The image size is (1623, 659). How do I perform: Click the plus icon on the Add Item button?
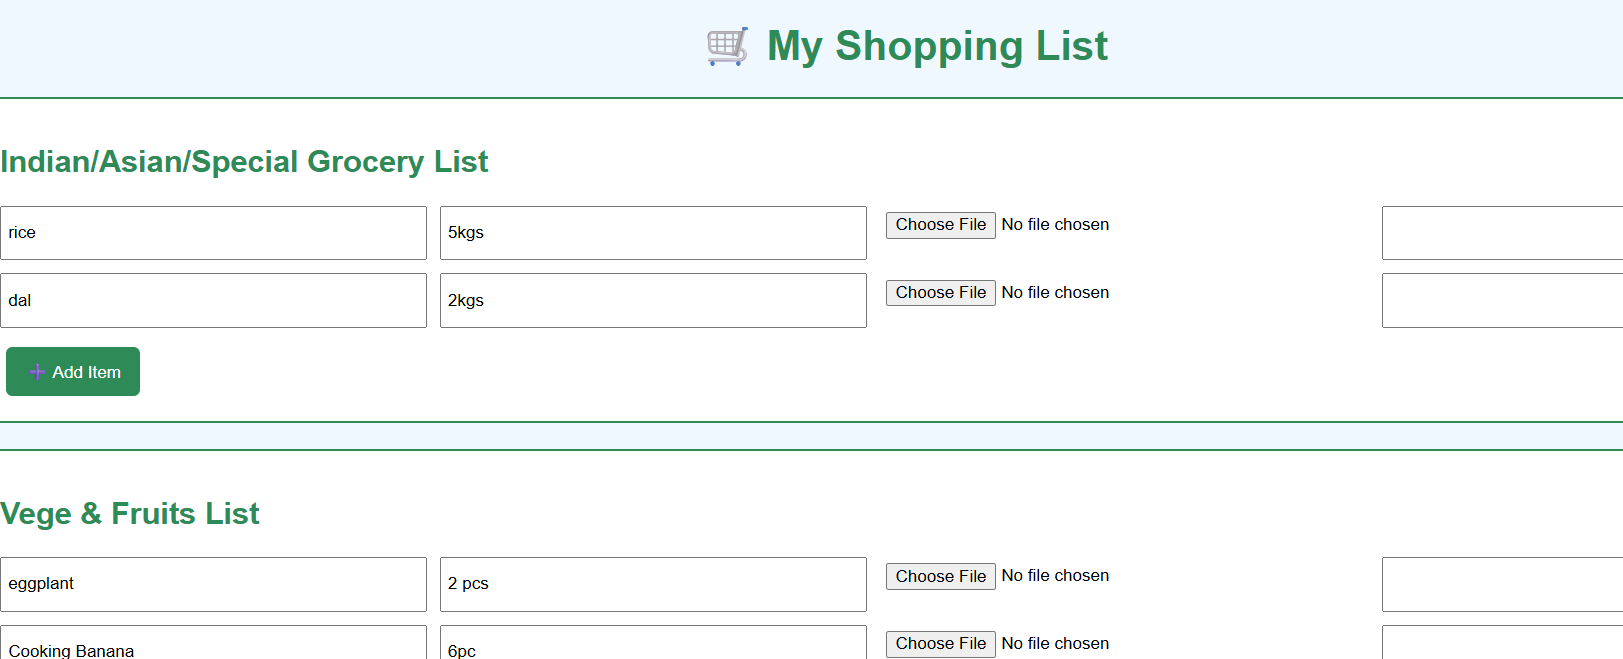38,371
